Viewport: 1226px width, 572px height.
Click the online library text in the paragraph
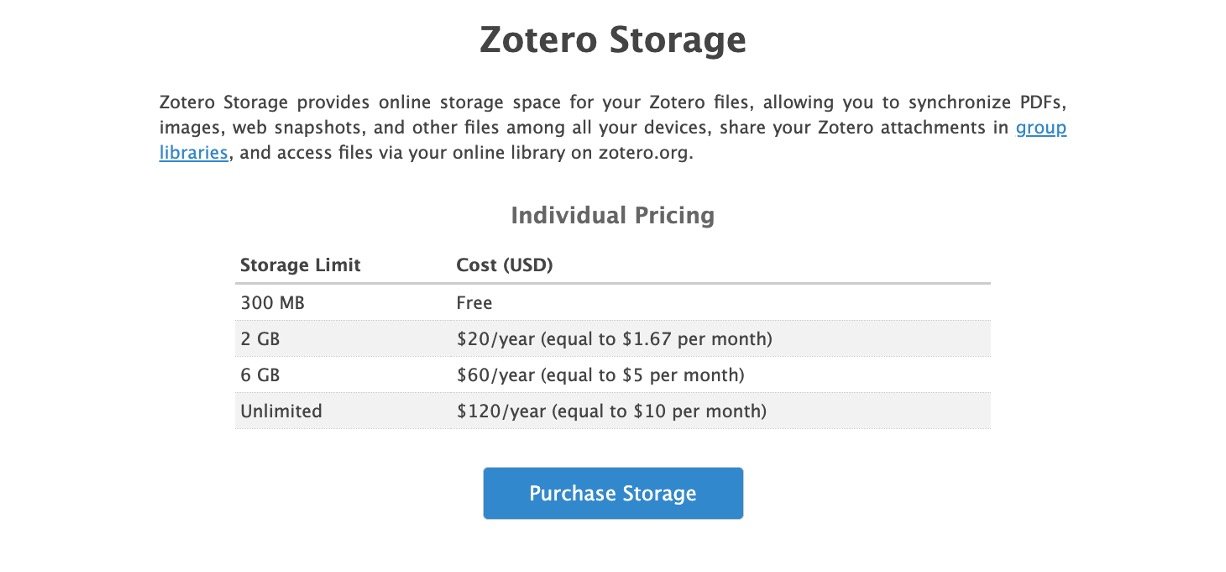point(532,154)
